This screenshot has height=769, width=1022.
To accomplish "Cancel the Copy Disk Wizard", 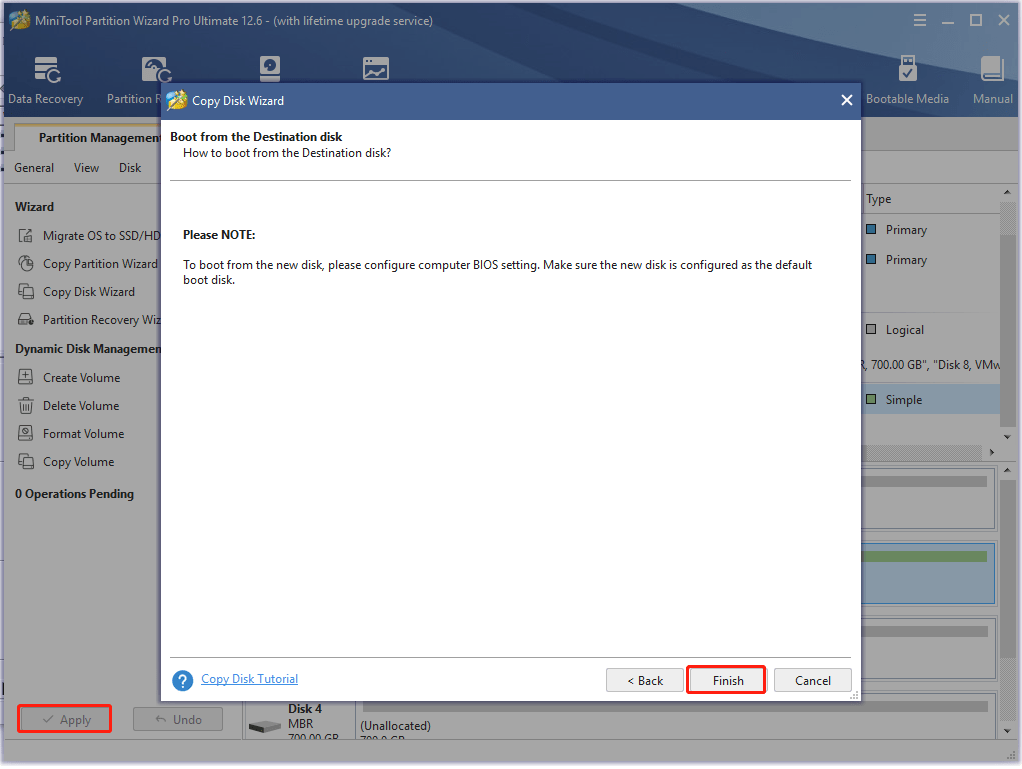I will coord(812,680).
